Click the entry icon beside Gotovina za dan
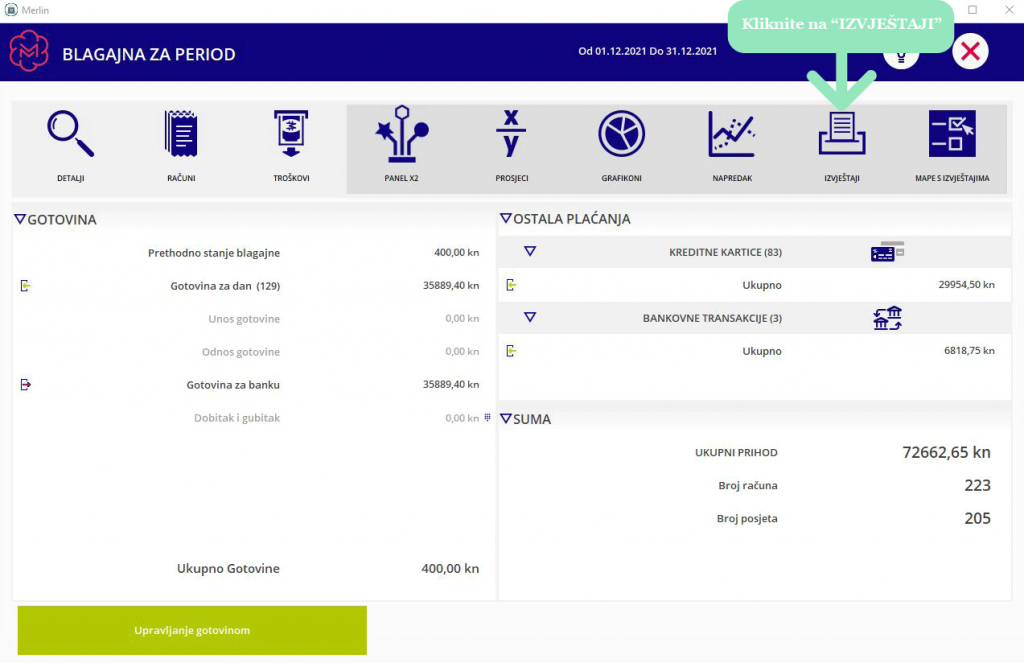This screenshot has width=1024, height=663. tap(25, 285)
